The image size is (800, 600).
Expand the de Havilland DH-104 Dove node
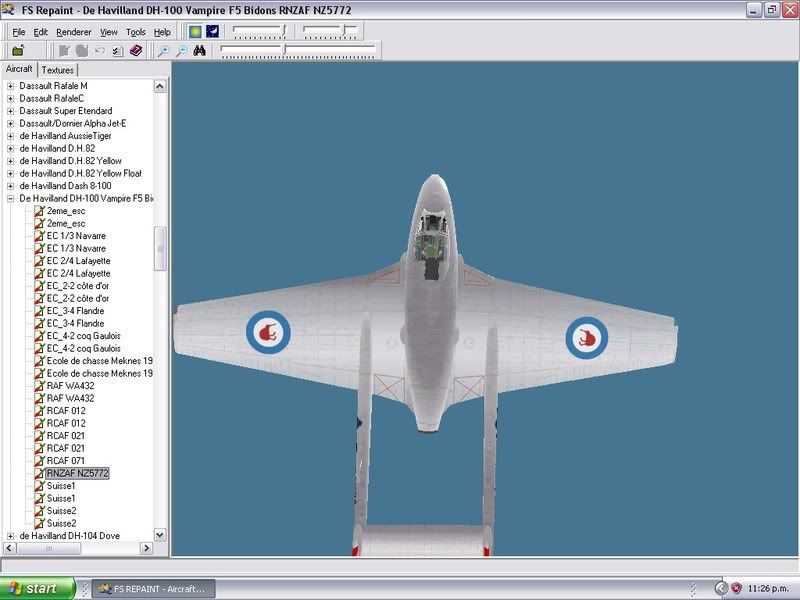pos(11,536)
